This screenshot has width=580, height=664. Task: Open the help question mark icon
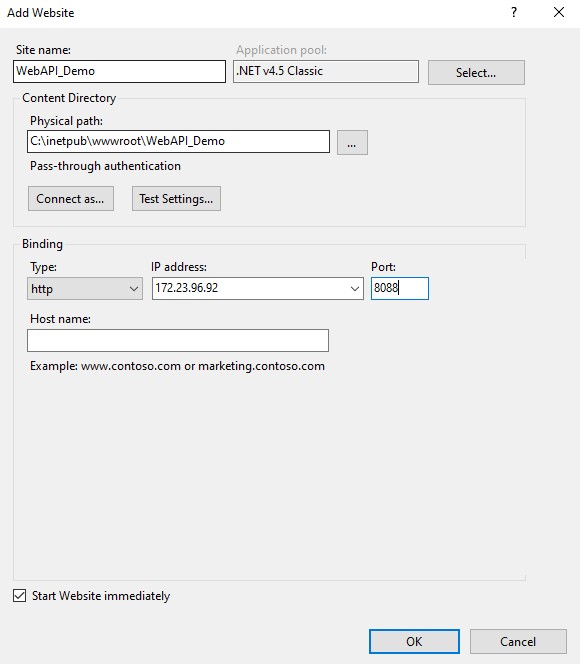514,12
